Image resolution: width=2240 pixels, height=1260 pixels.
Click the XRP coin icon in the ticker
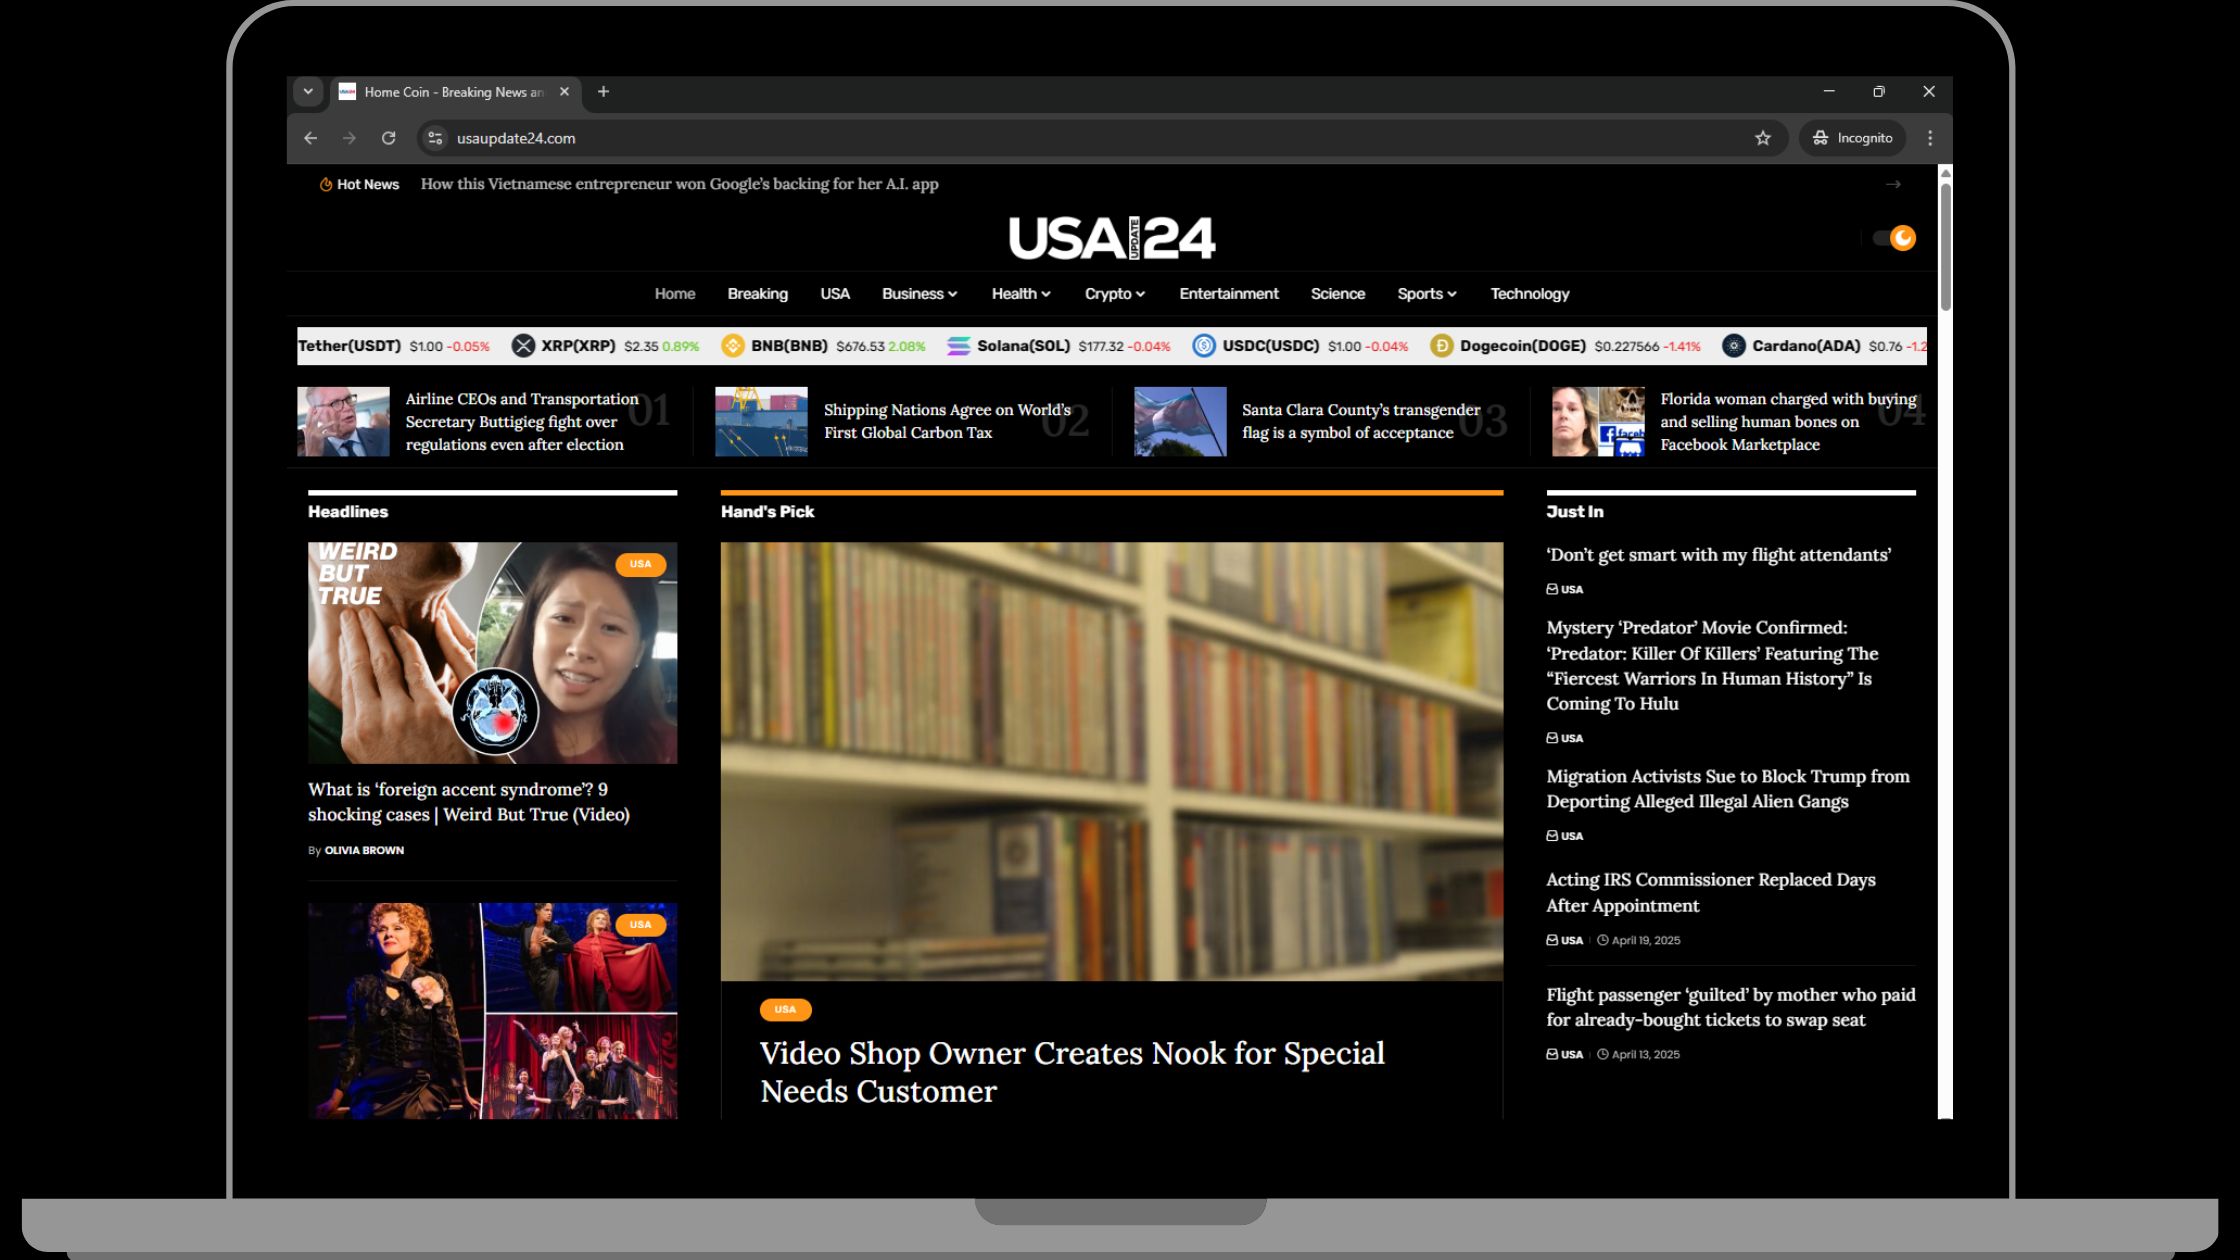pos(523,346)
